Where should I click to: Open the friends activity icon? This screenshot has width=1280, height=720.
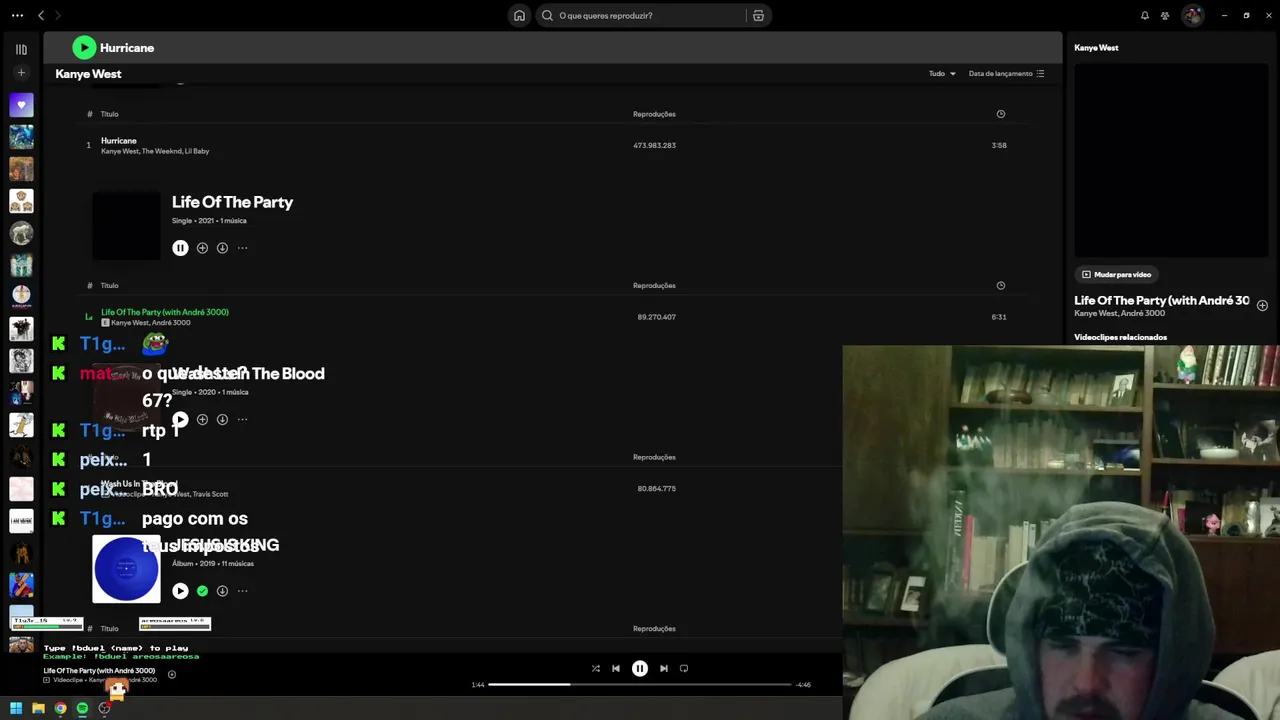[1165, 15]
